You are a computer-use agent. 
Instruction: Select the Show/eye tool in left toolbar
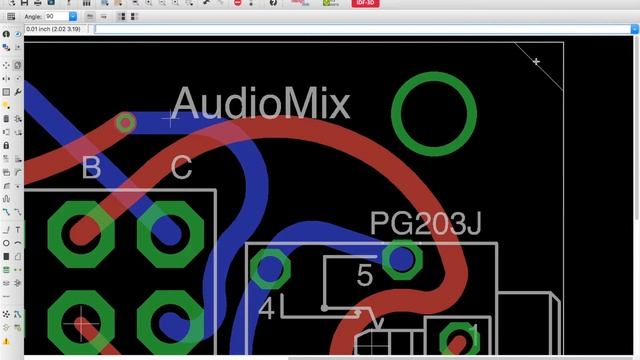(18, 34)
